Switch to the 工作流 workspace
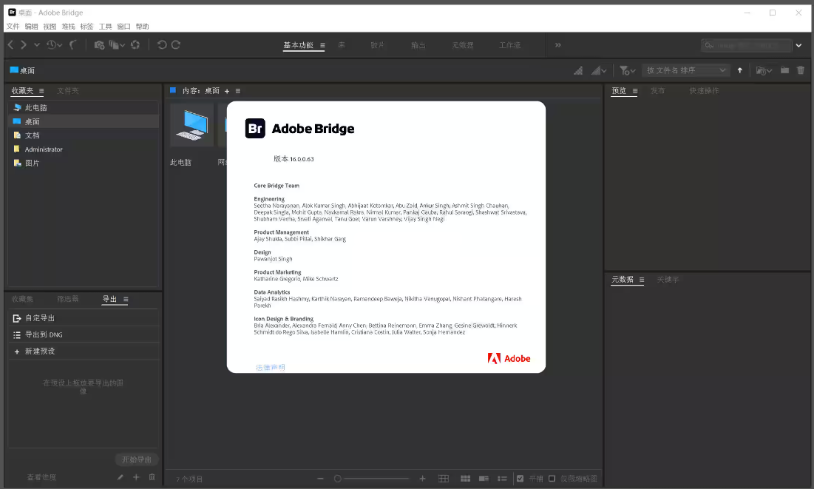The image size is (814, 489). coord(510,45)
